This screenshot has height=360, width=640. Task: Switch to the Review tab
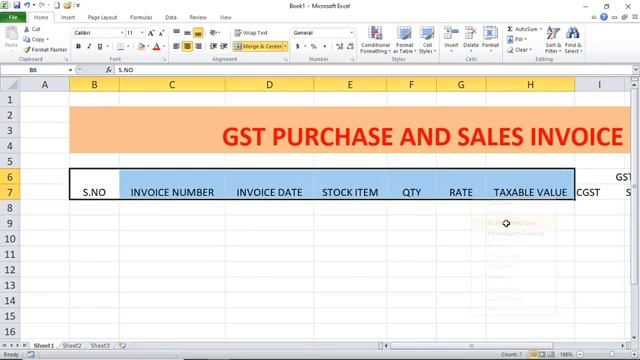198,18
